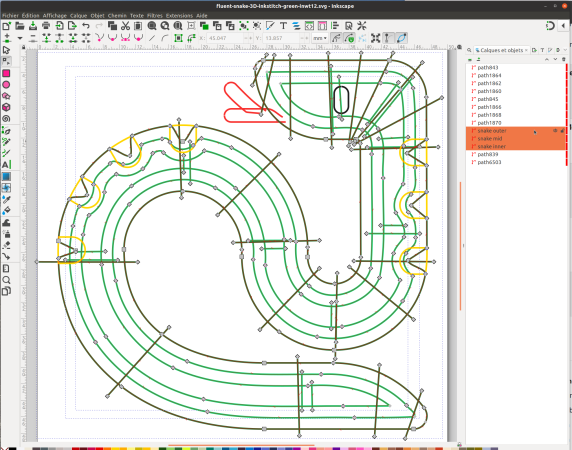This screenshot has height=450, width=572.
Task: Select the Eraser tool
Action: pos(6,245)
